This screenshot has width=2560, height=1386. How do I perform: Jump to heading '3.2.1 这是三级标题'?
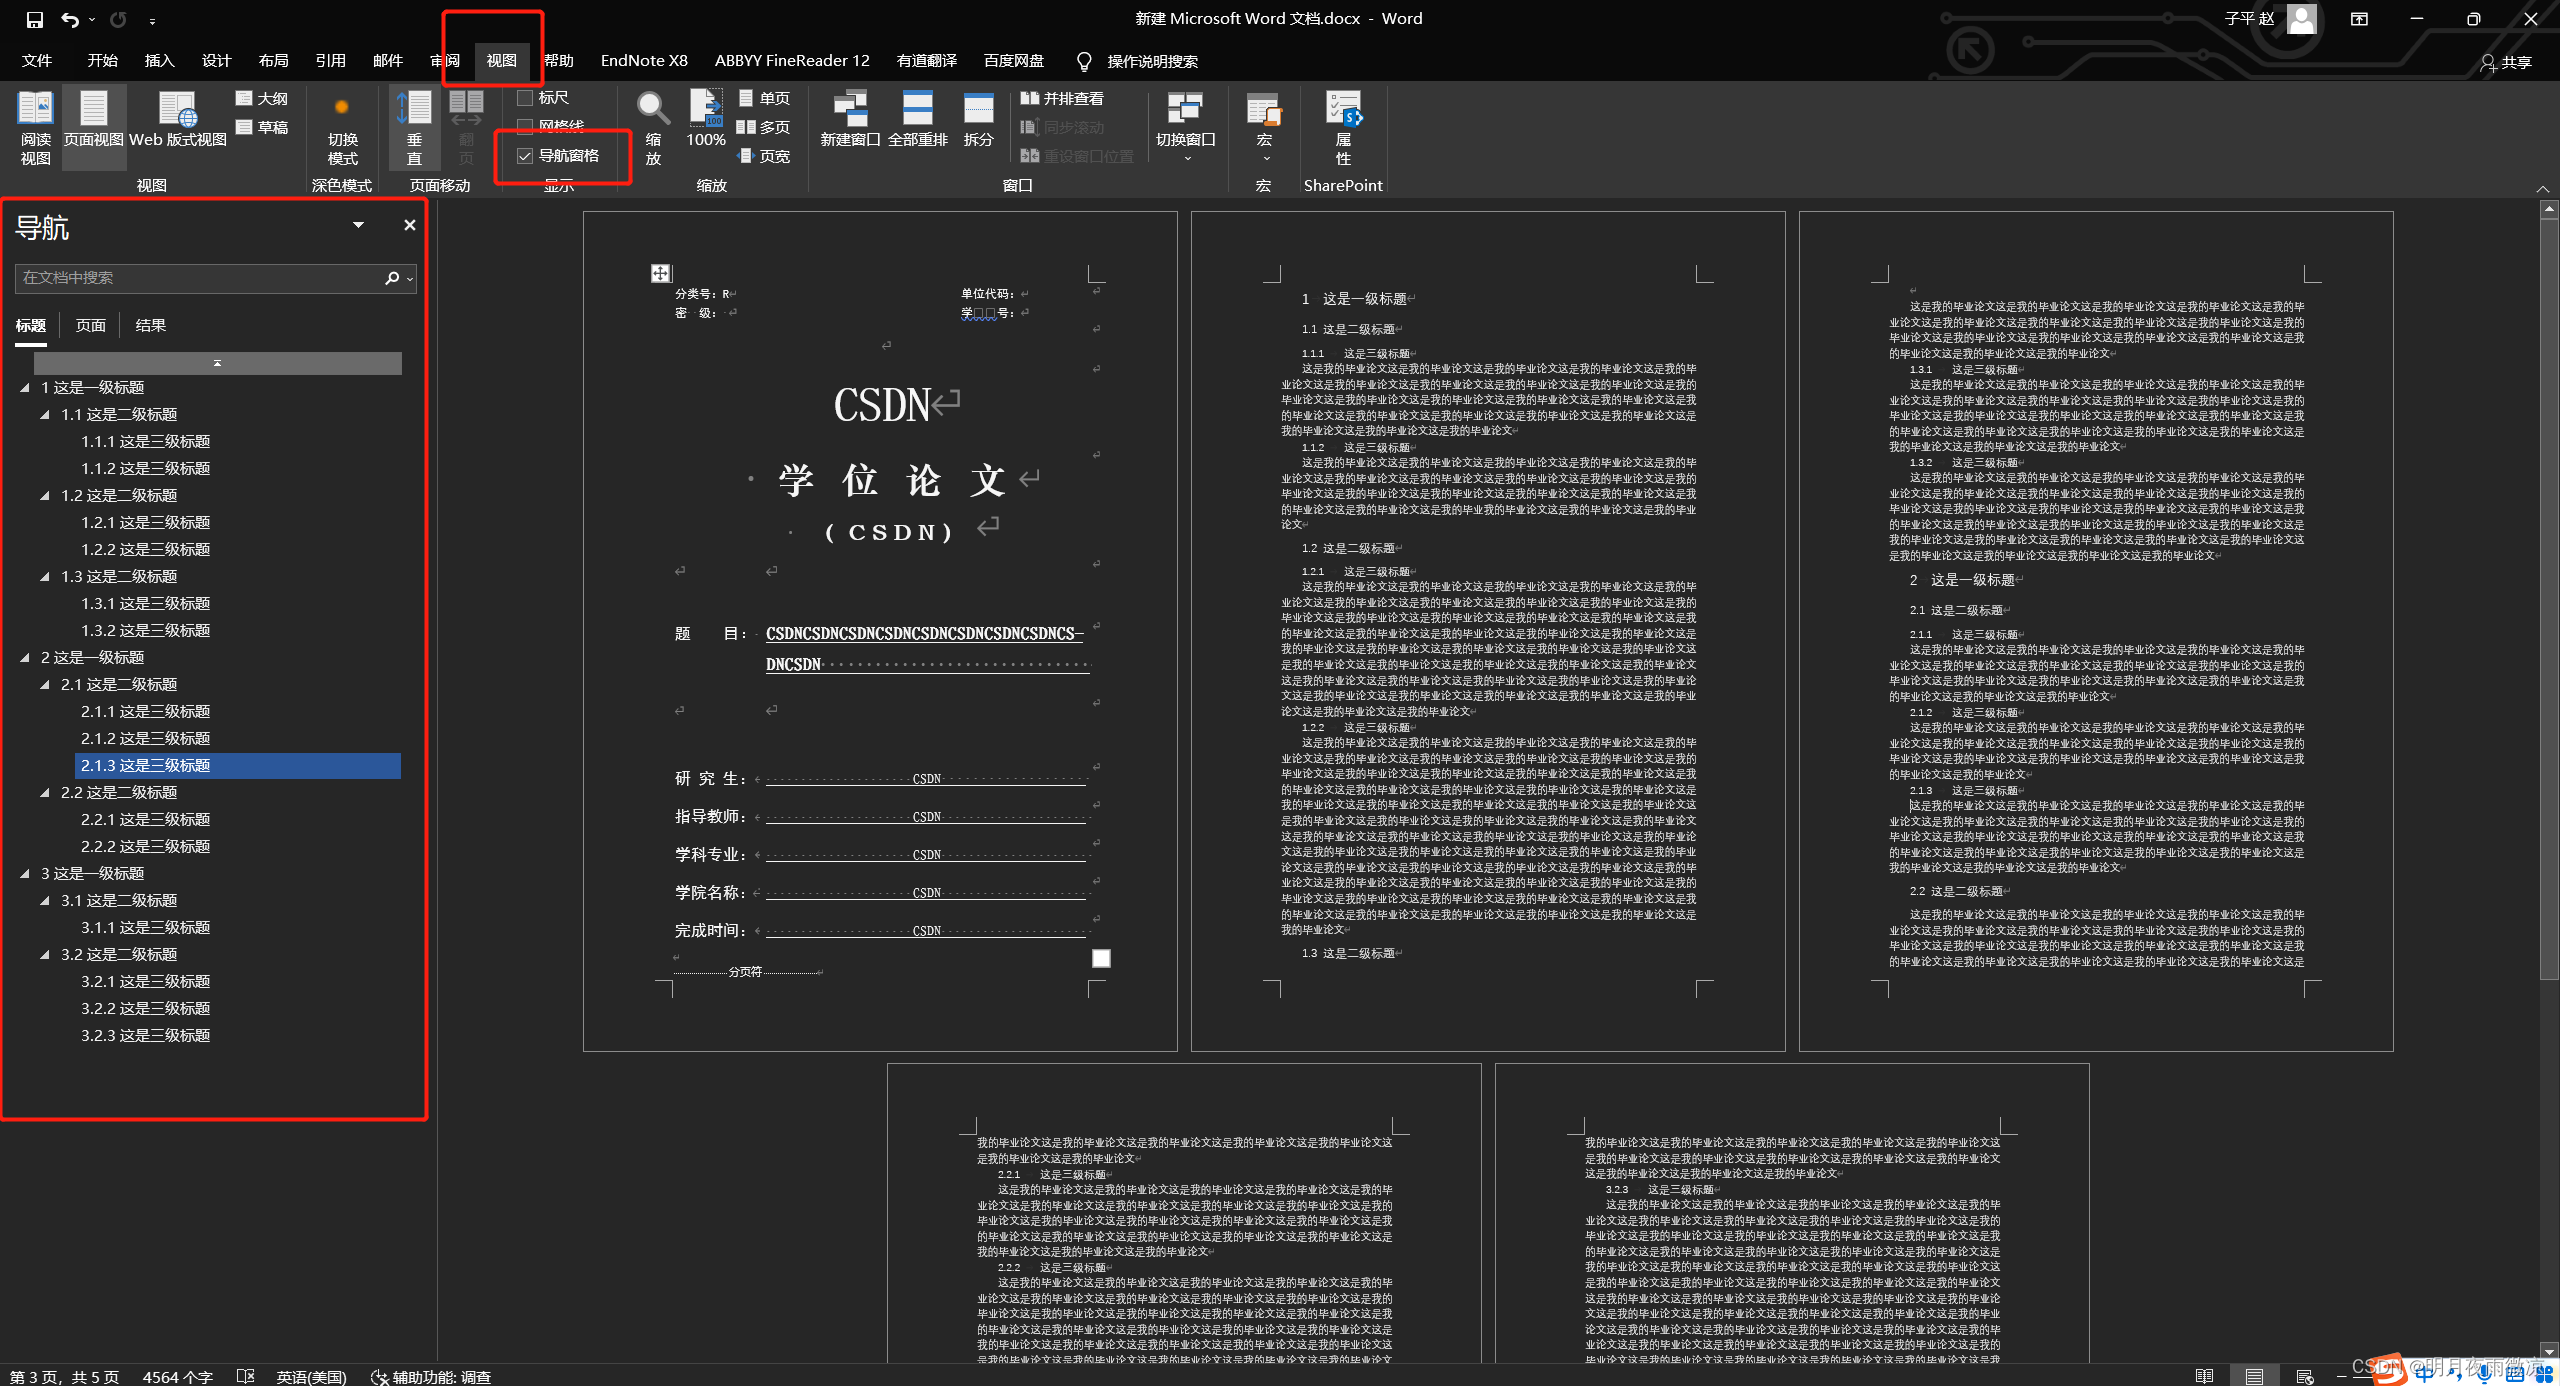click(145, 982)
